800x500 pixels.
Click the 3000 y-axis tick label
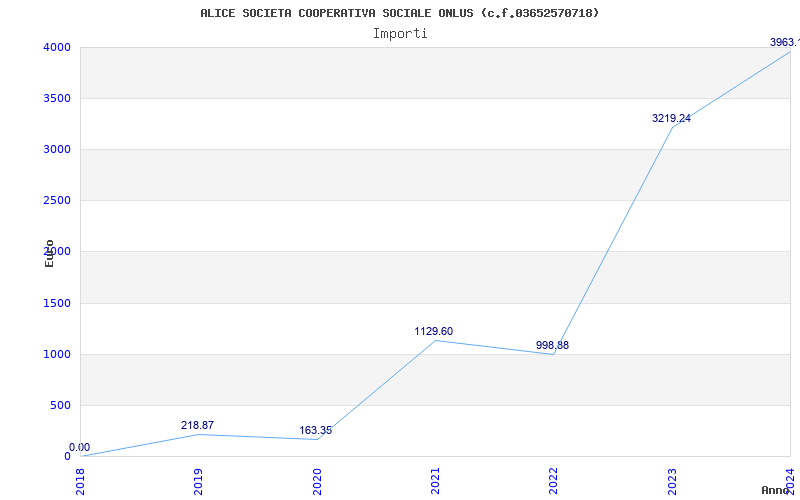(x=57, y=149)
